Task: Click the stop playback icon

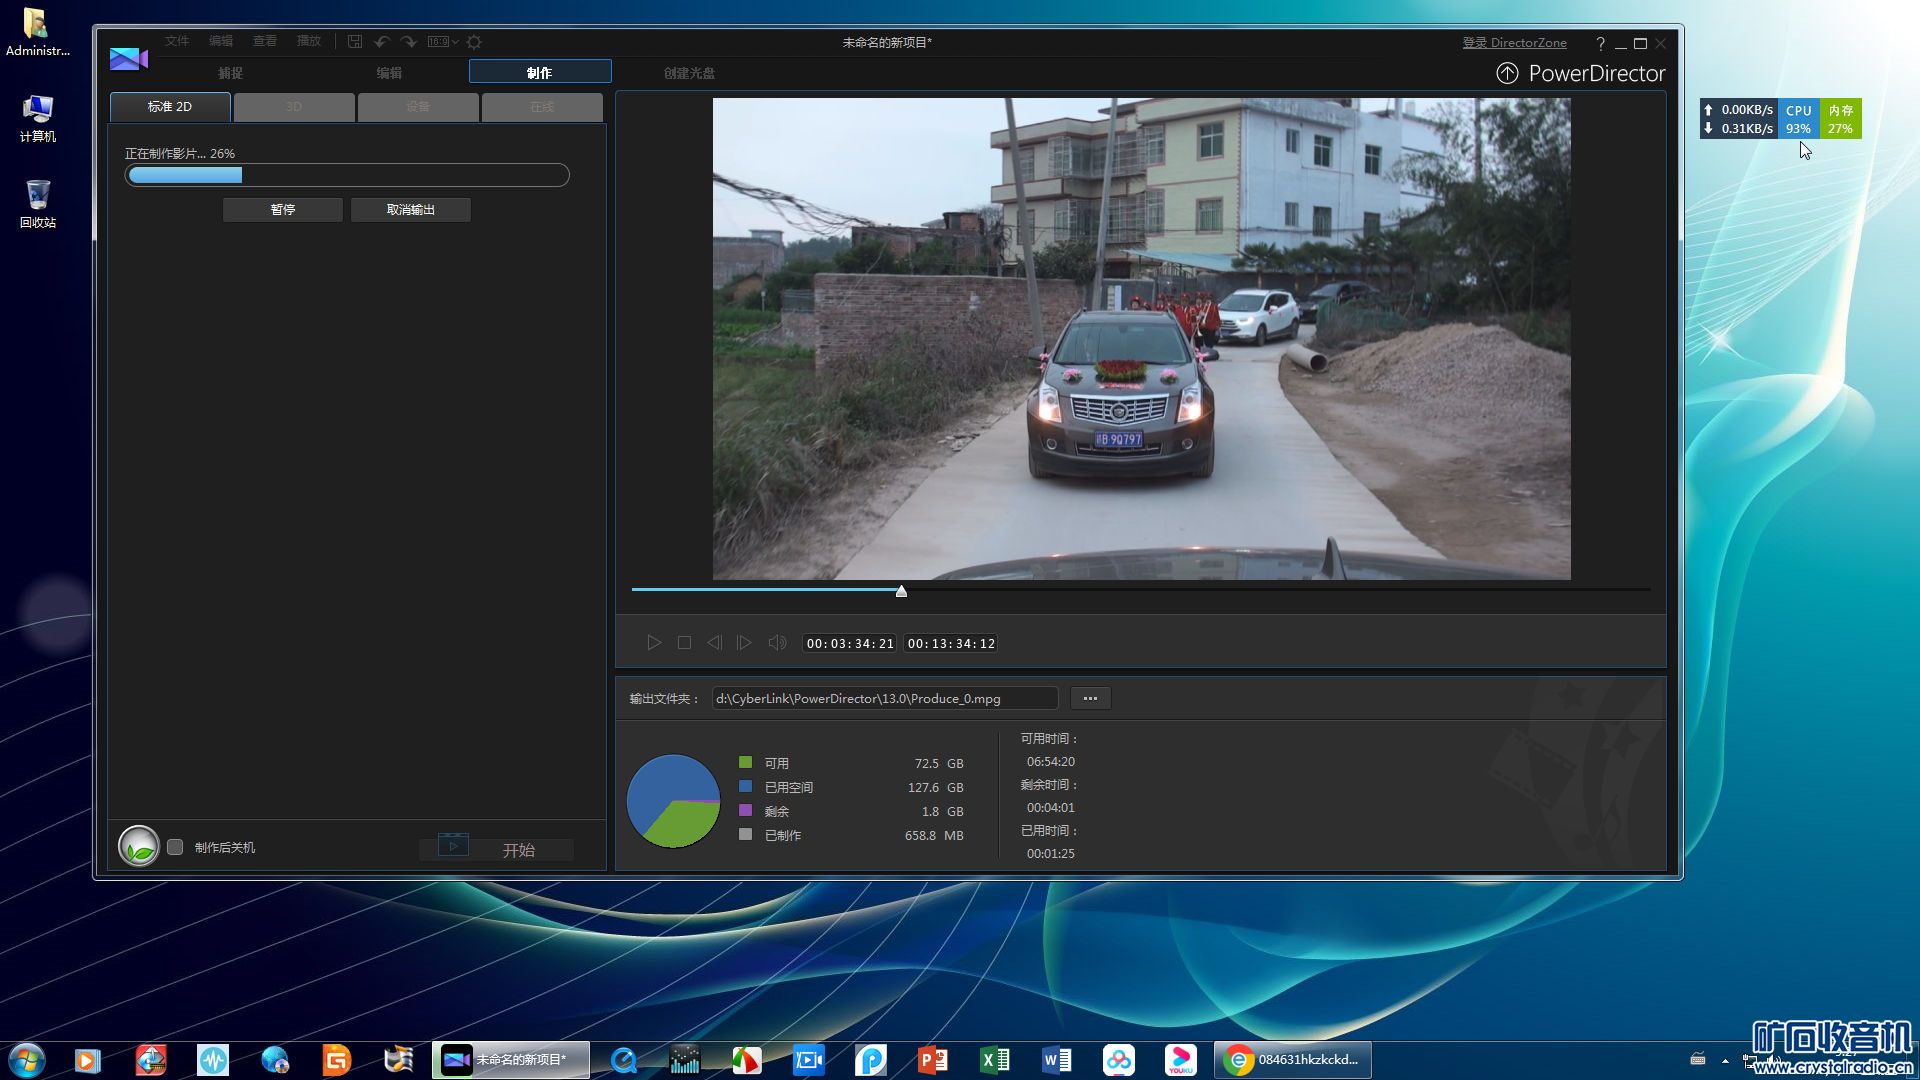Action: tap(684, 643)
